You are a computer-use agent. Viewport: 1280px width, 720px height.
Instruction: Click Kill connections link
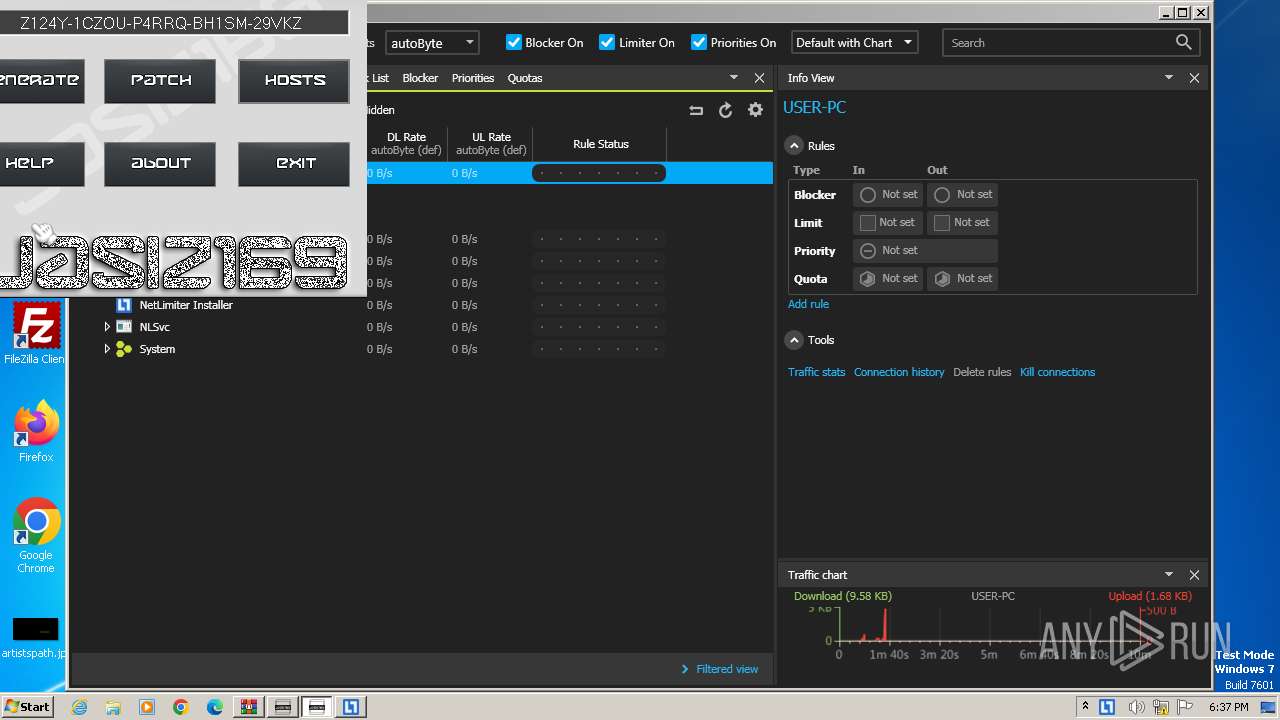[1057, 372]
